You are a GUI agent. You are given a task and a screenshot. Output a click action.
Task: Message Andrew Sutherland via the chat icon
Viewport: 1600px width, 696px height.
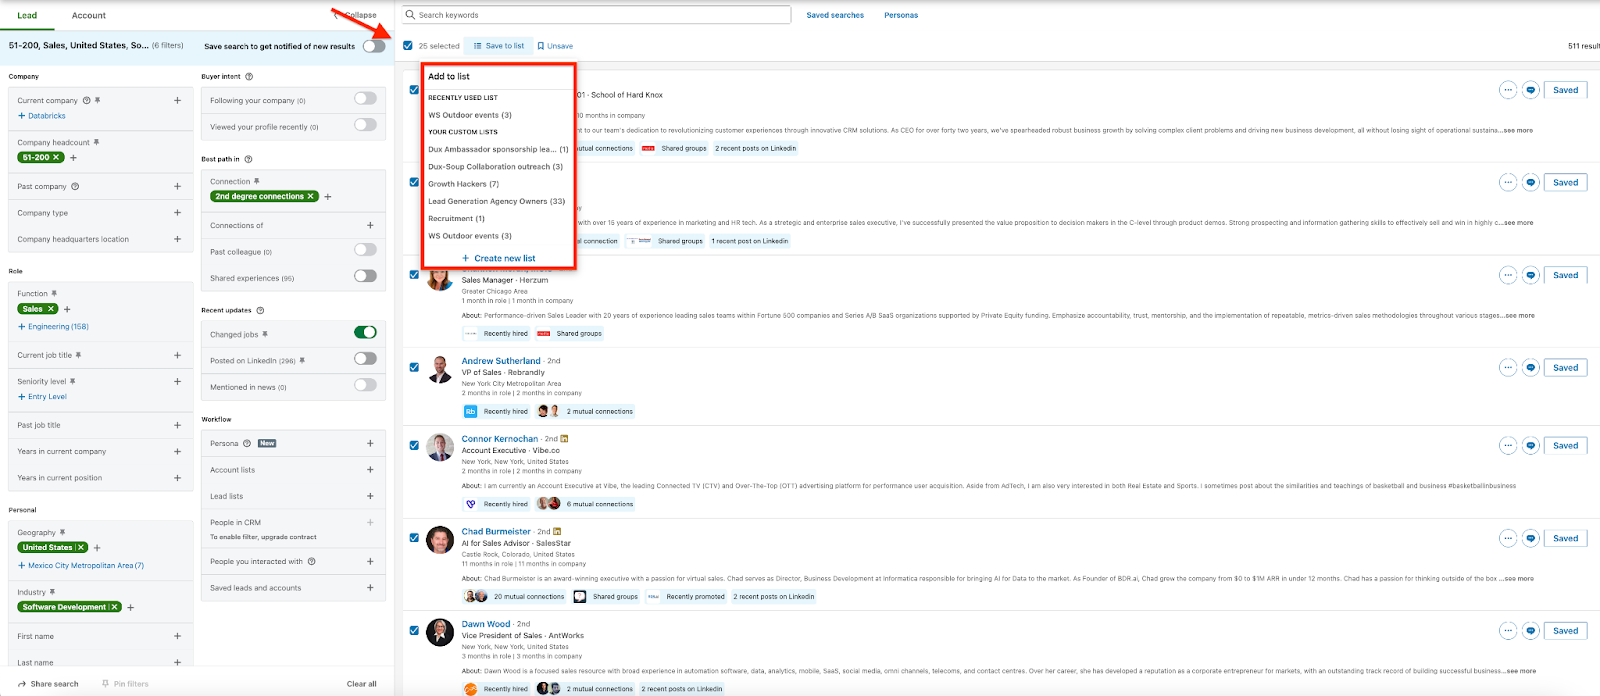(1530, 368)
